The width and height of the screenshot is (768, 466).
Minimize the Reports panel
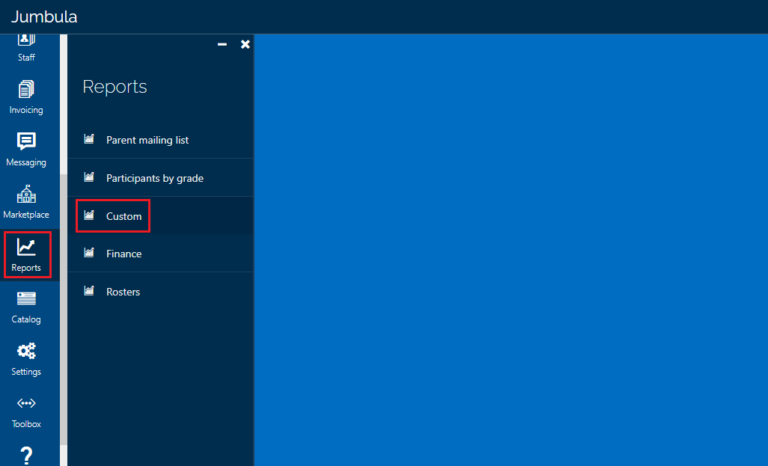pos(222,45)
